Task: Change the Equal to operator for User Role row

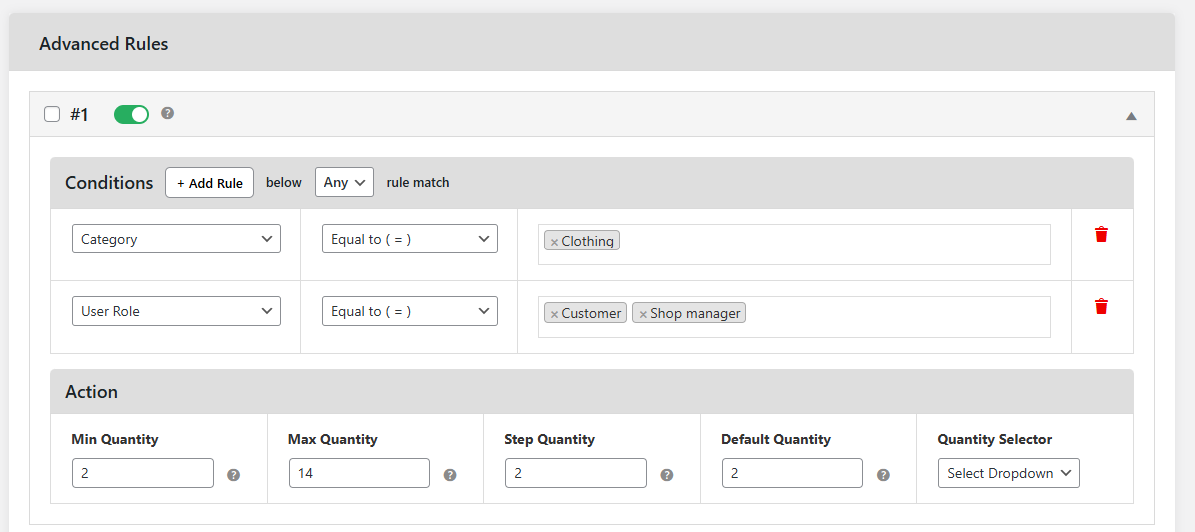Action: click(410, 311)
